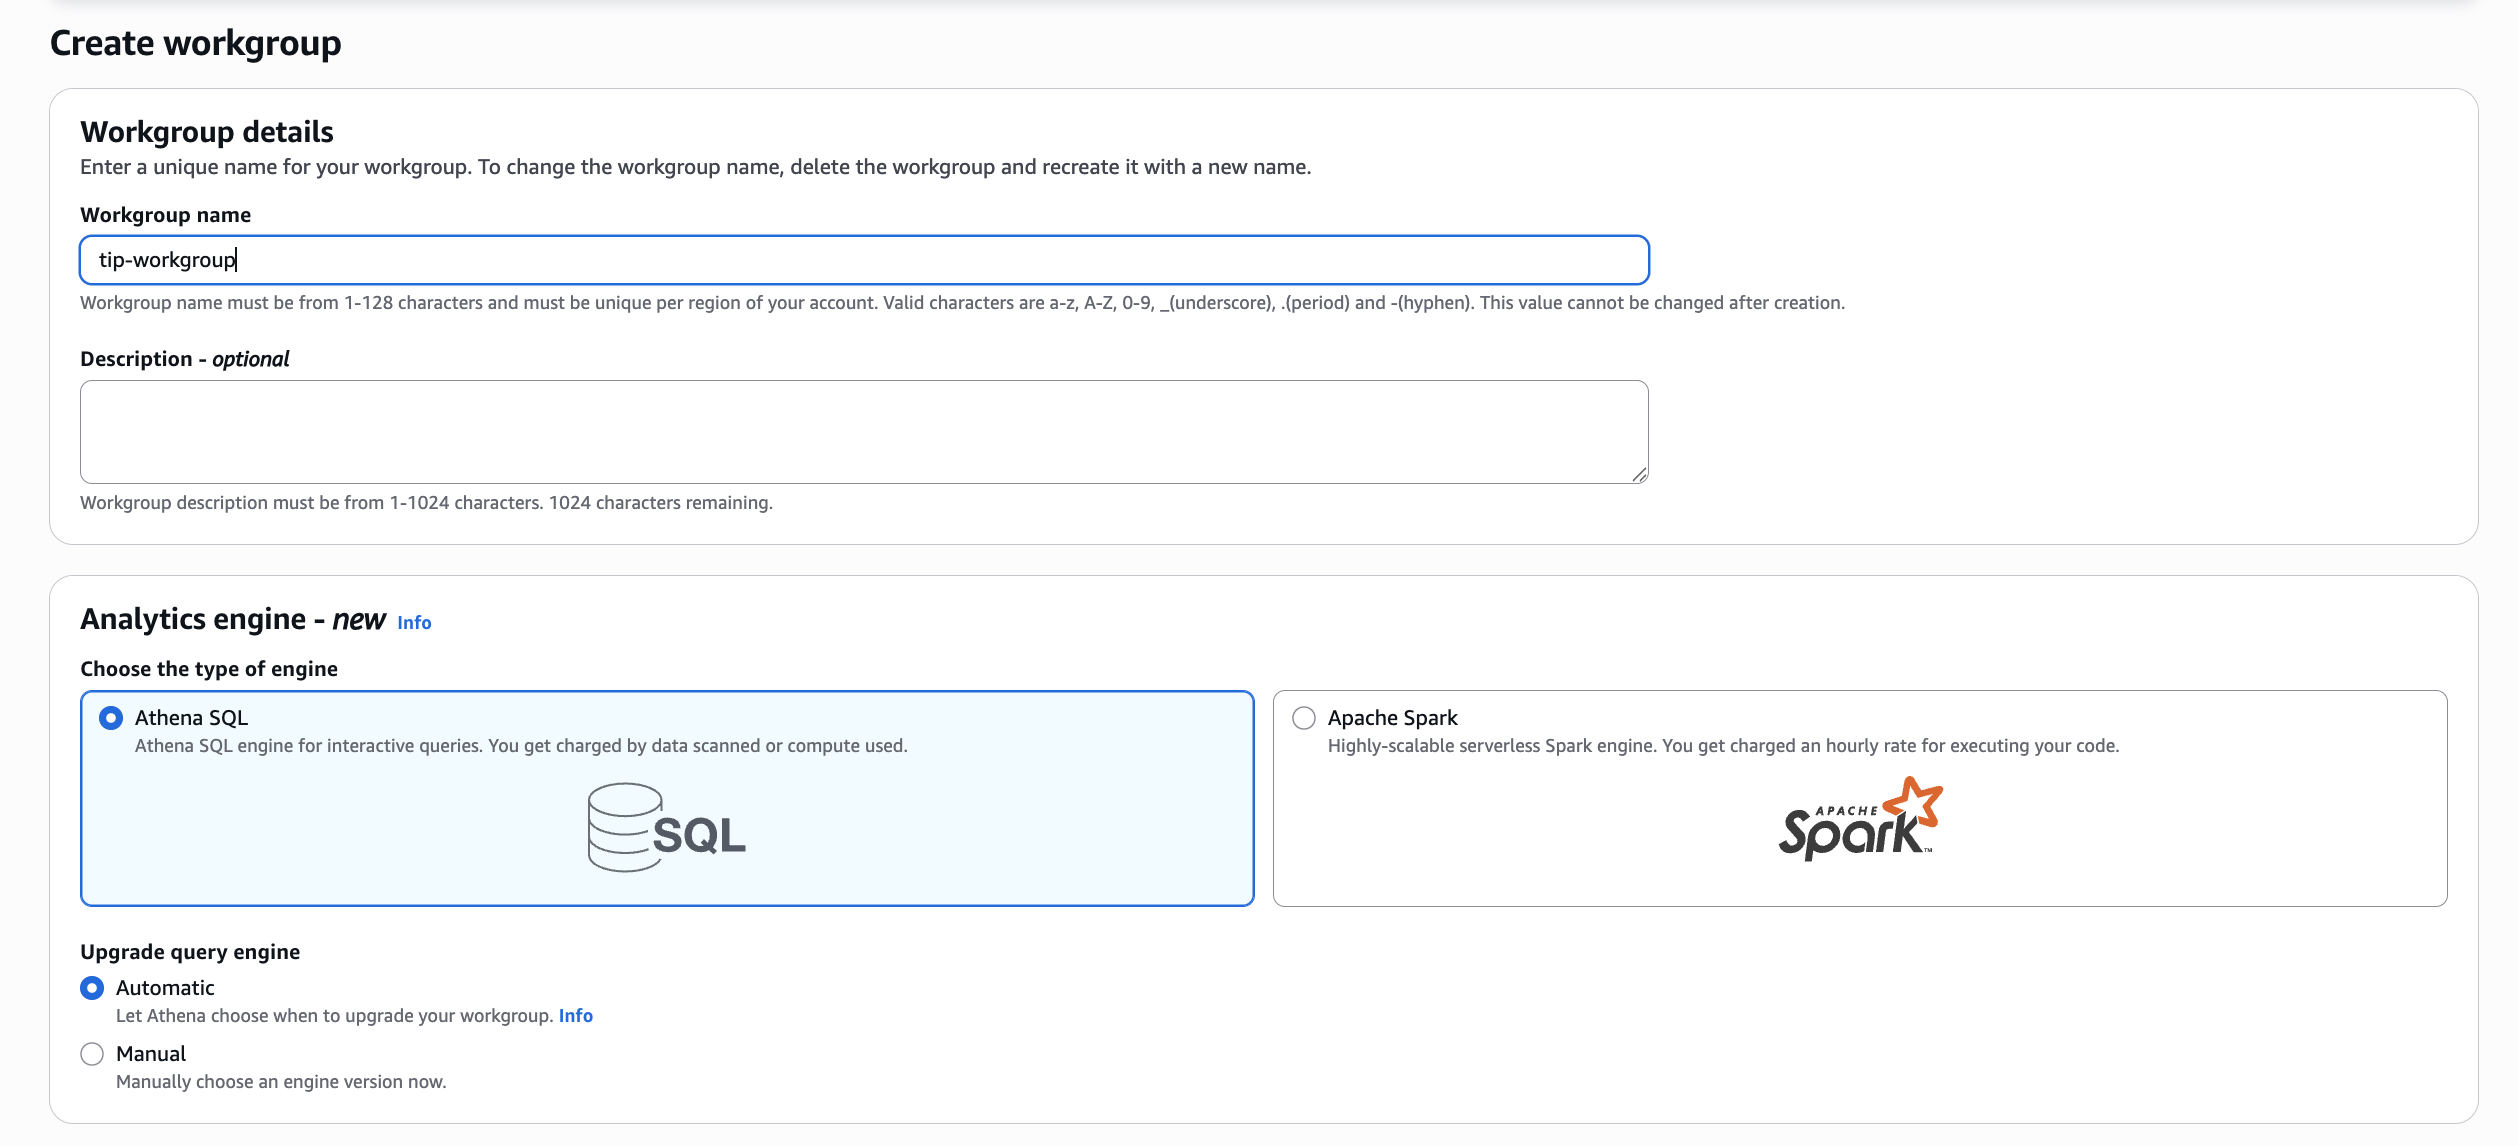This screenshot has width=2518, height=1146.
Task: Click the 'Analytics engine - new' heading
Action: coord(233,620)
